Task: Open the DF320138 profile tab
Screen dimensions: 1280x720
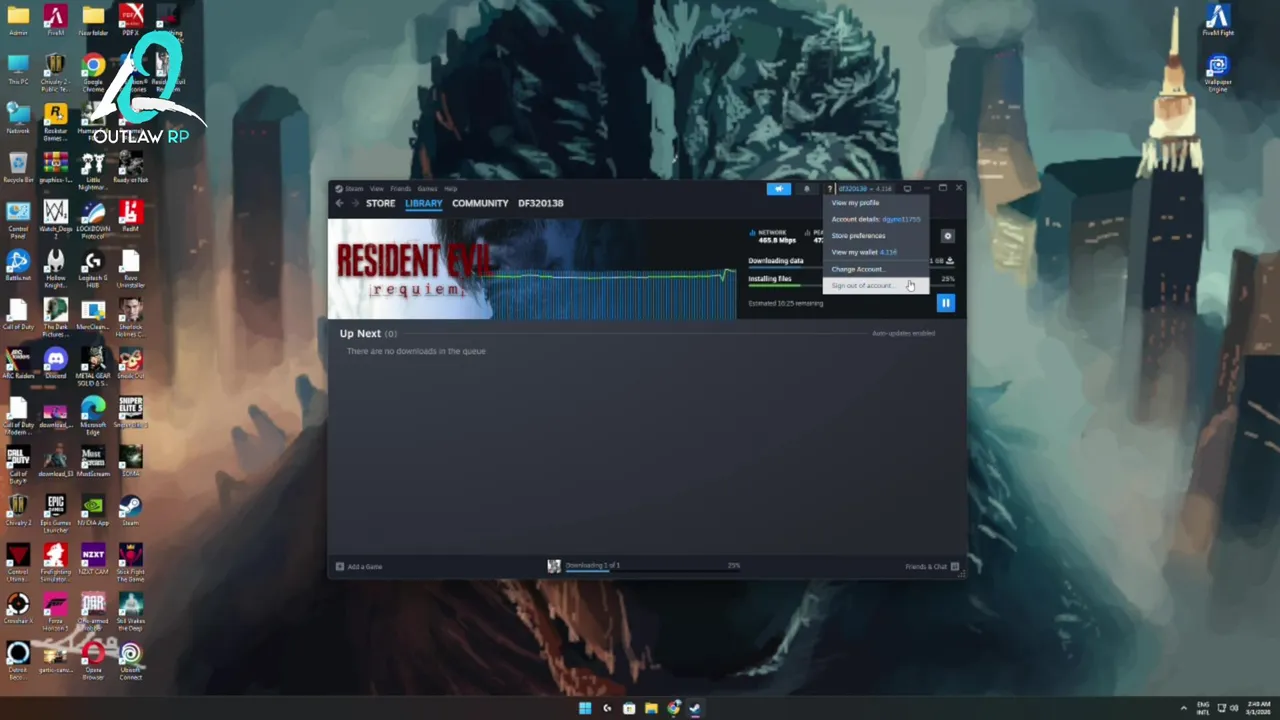Action: pos(540,203)
